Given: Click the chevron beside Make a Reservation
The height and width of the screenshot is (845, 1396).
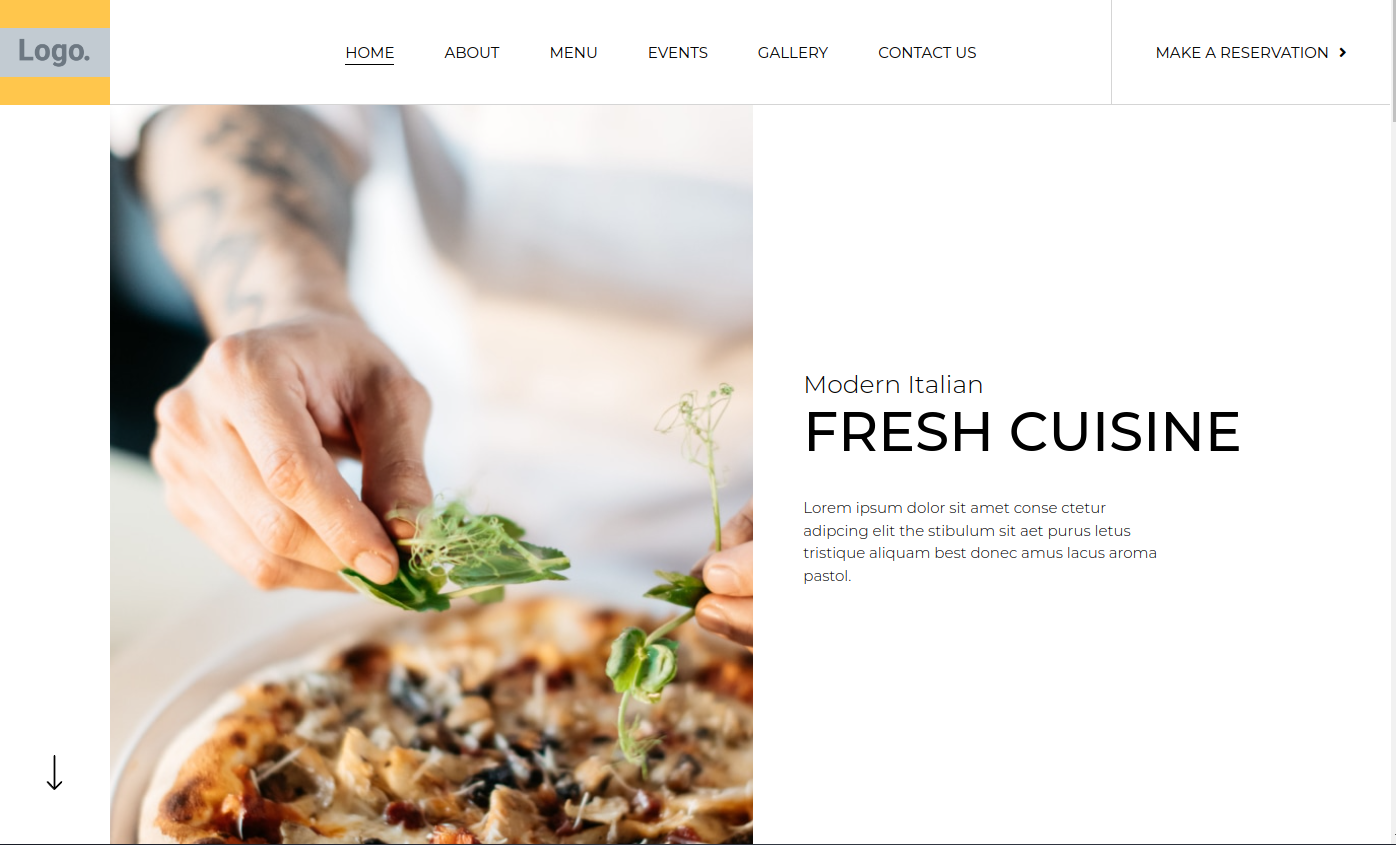Looking at the screenshot, I should 1343,53.
